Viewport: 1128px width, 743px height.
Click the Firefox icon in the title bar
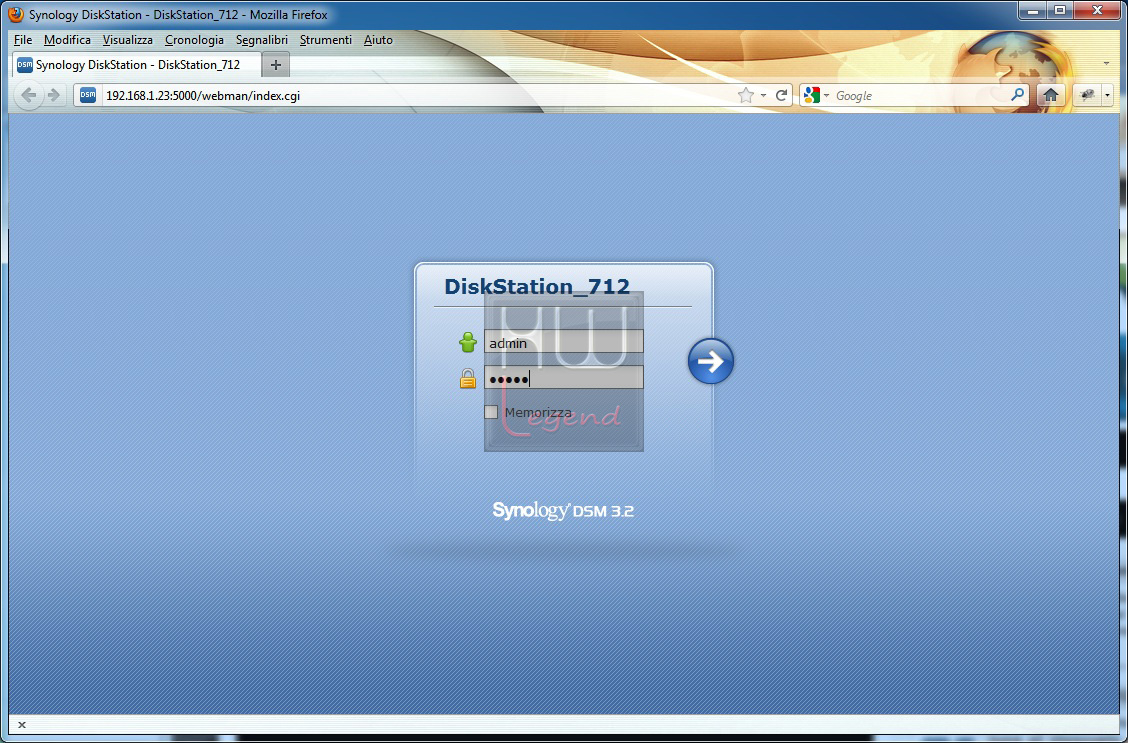pos(16,14)
